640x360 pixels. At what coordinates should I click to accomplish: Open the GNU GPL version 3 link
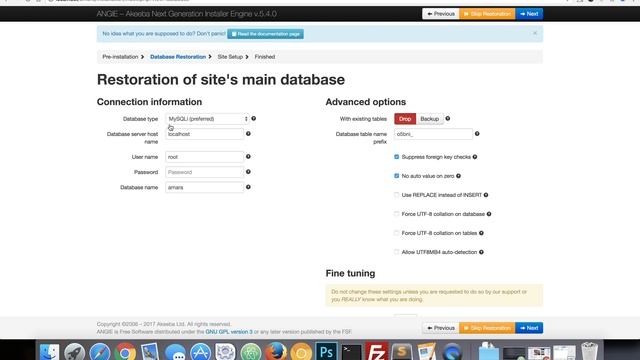229,332
